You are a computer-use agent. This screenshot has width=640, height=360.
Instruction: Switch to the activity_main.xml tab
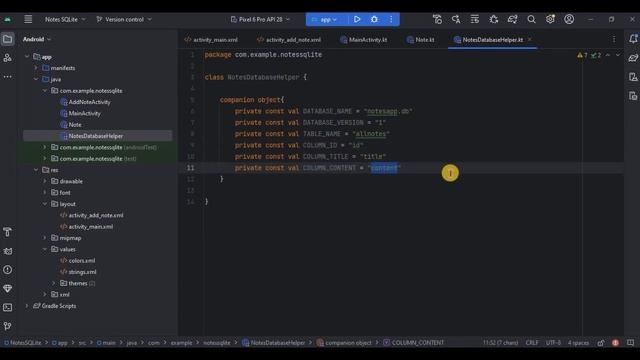click(x=211, y=40)
